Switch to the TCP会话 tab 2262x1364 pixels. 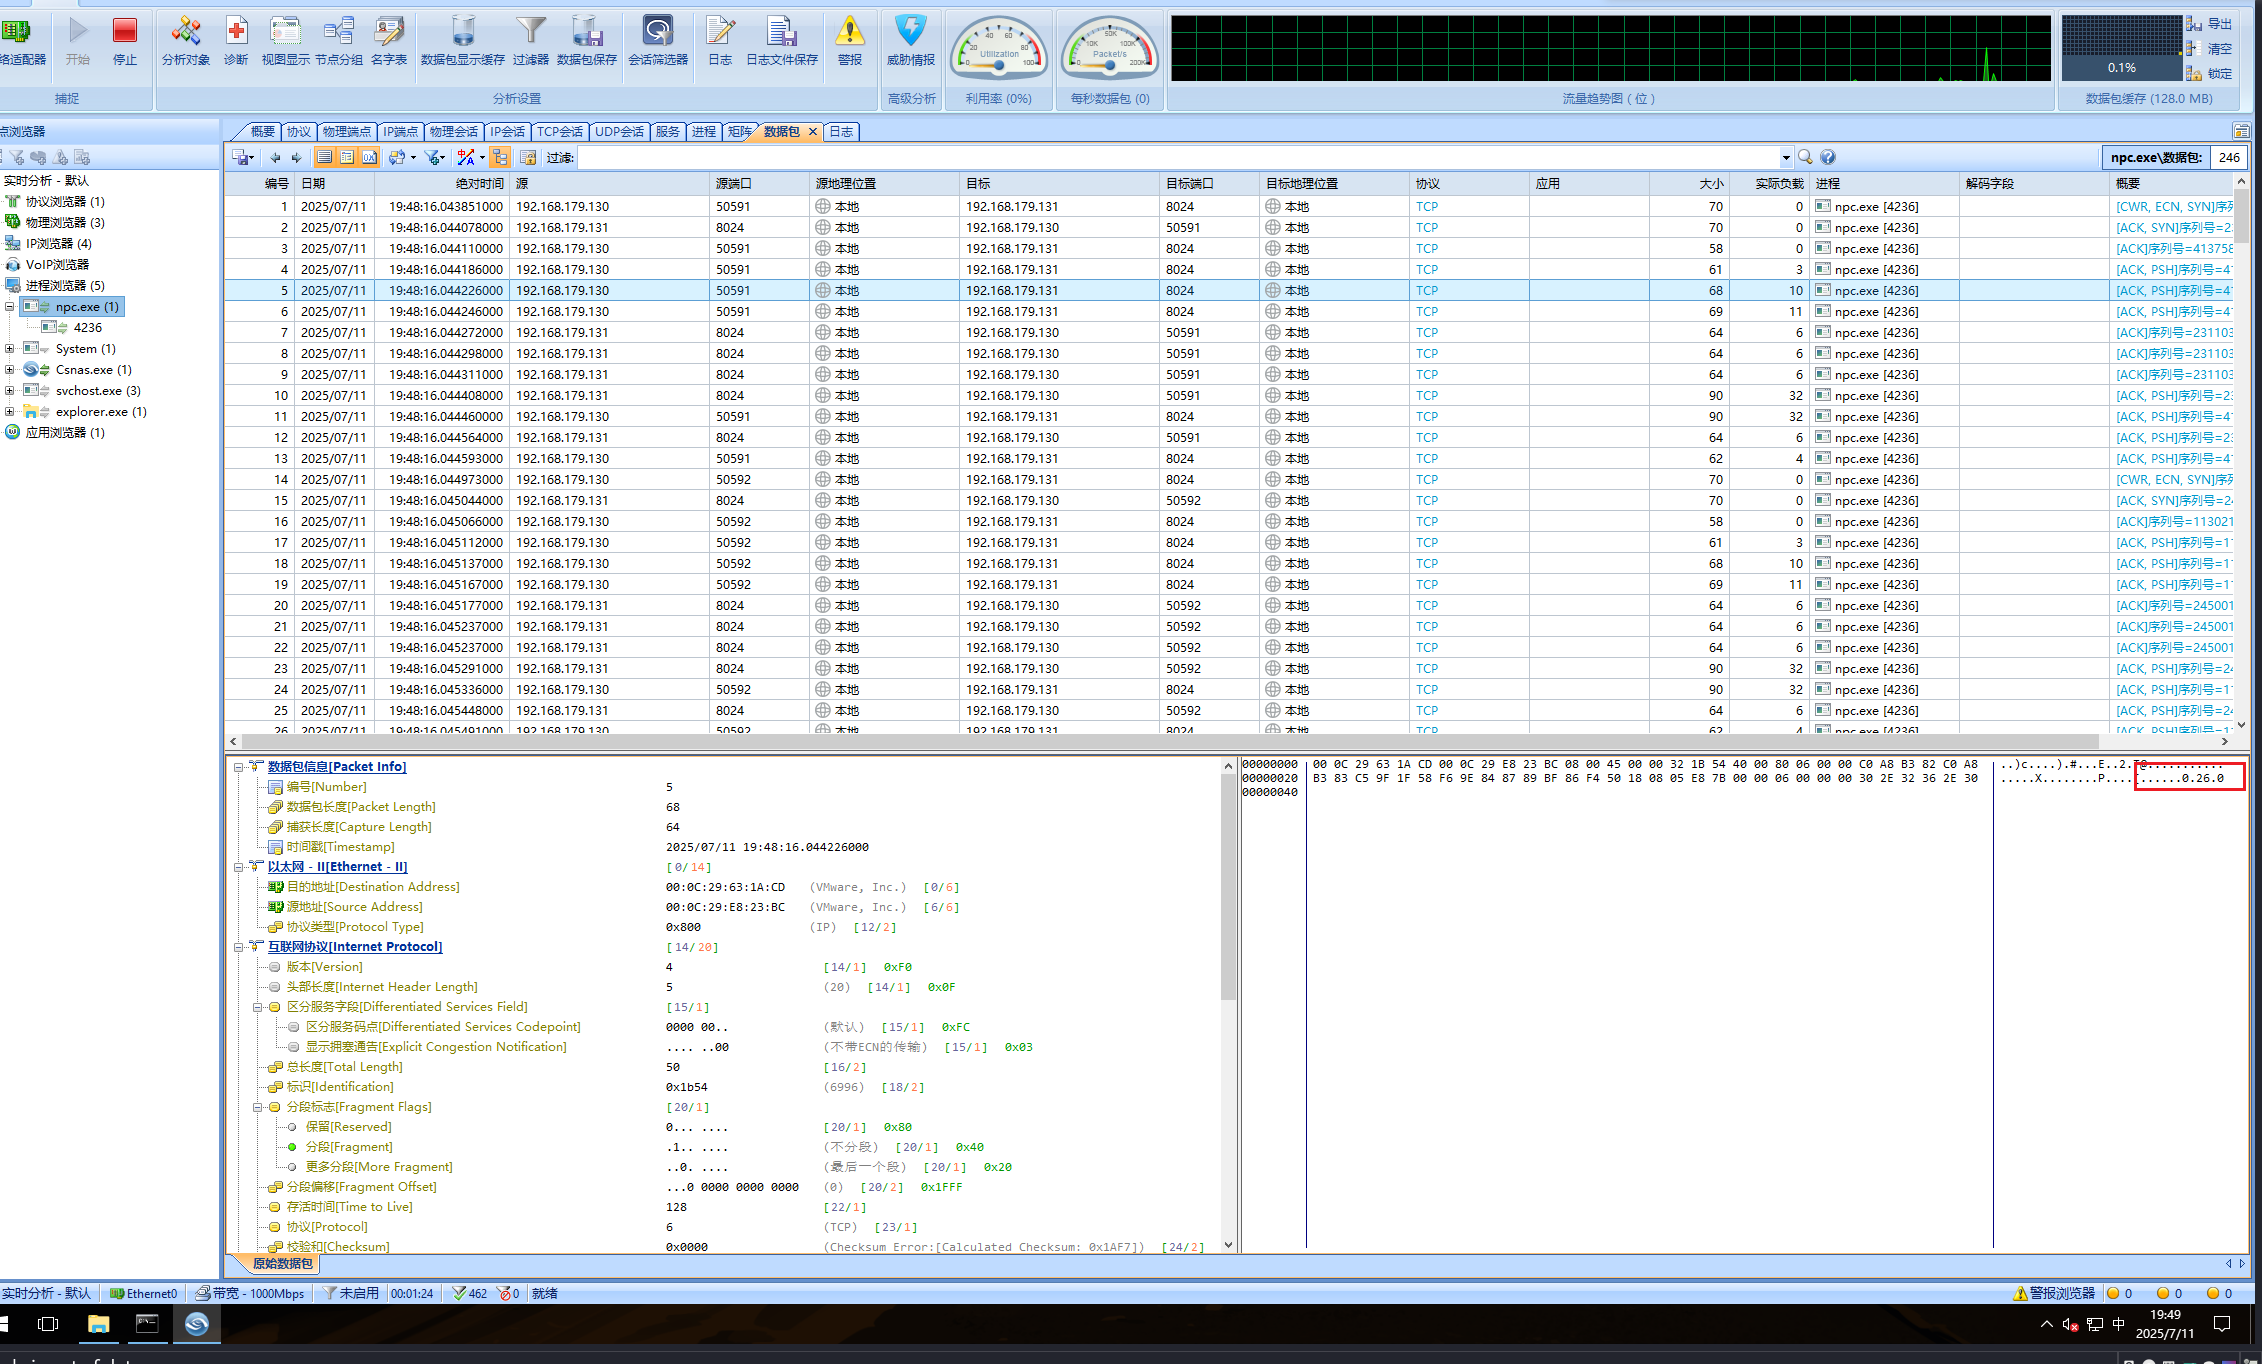tap(559, 132)
